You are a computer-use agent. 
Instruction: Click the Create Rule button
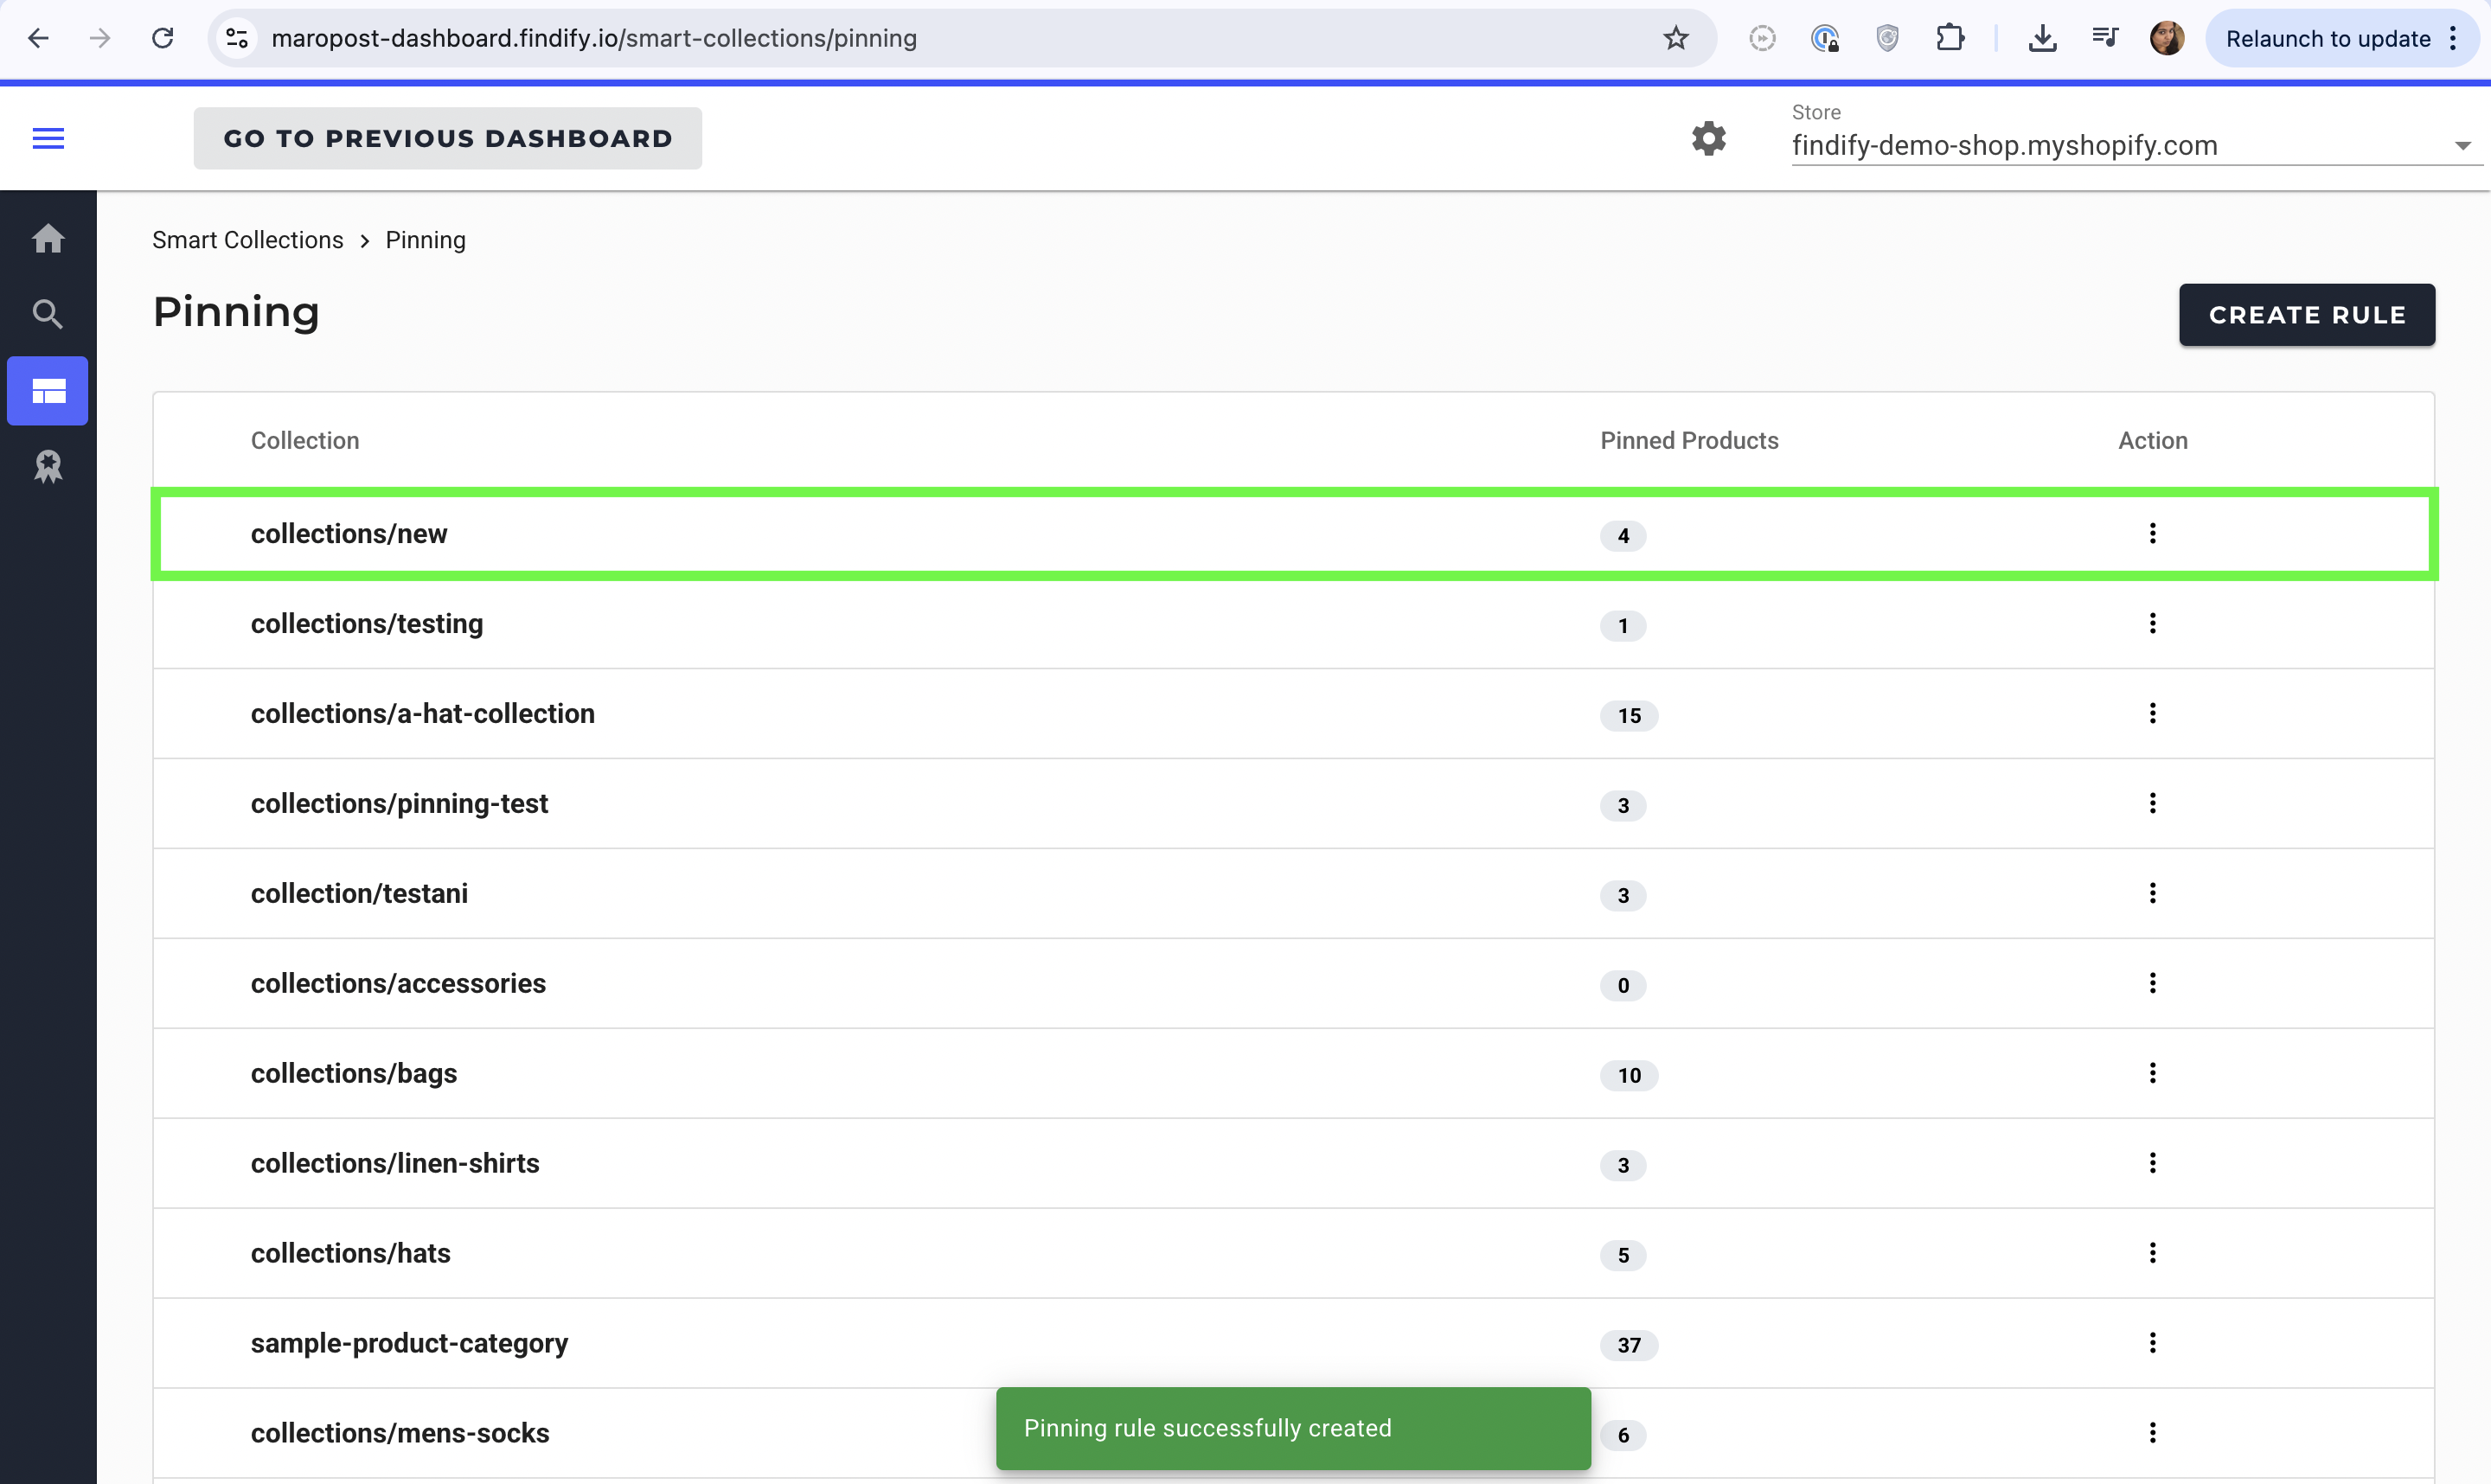(x=2306, y=315)
